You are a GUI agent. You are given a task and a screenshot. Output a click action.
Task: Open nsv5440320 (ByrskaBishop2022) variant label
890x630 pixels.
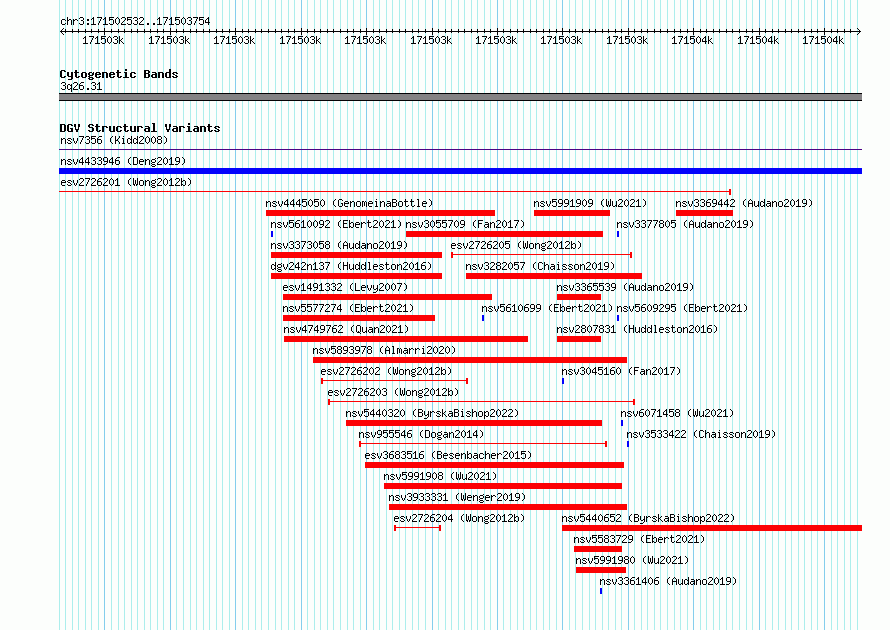click(432, 413)
